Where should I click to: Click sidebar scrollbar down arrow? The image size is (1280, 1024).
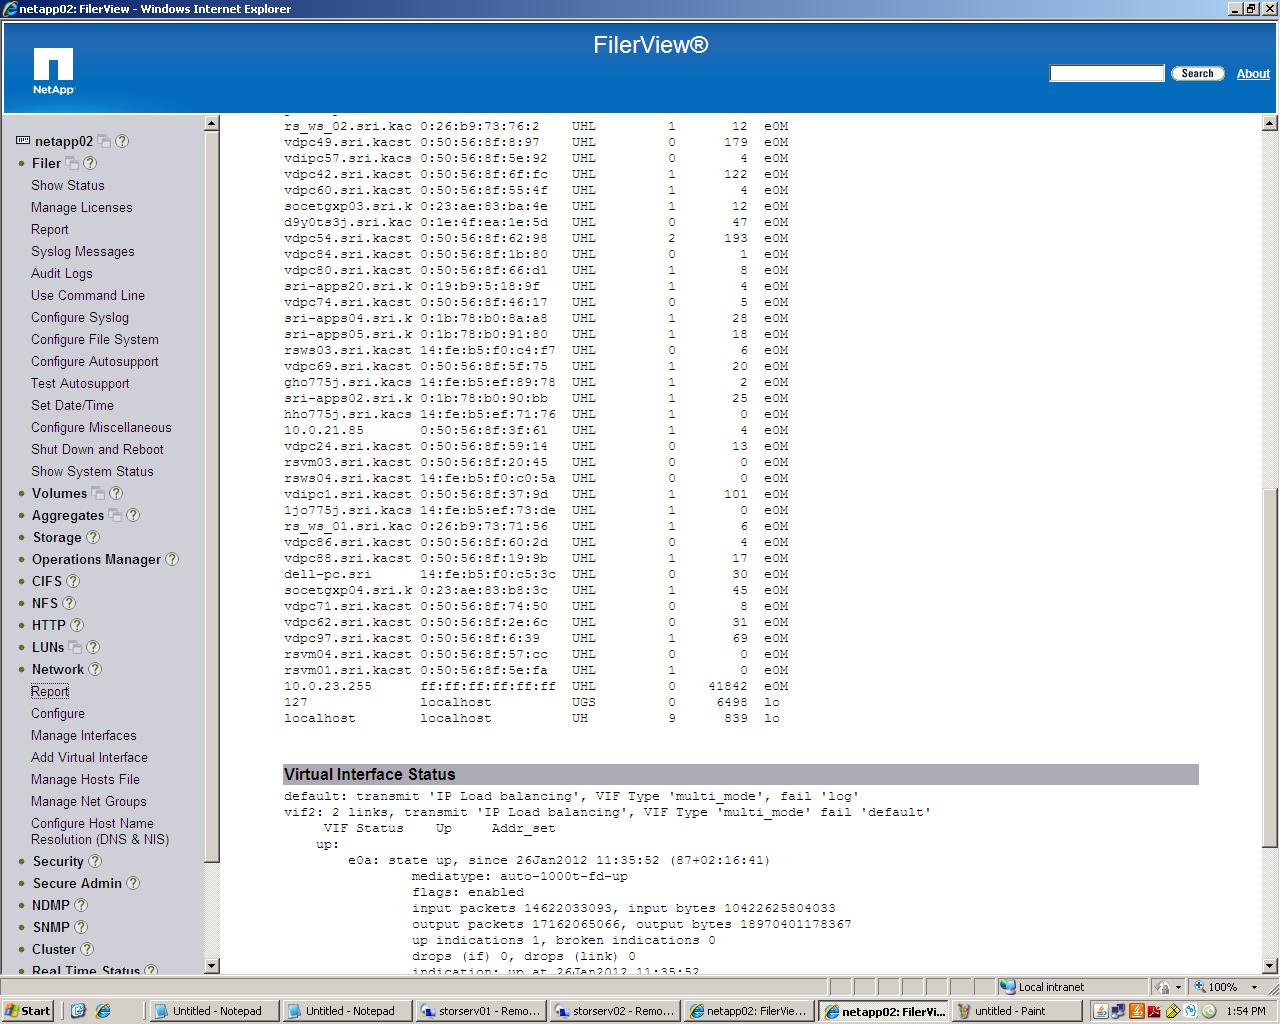(211, 966)
